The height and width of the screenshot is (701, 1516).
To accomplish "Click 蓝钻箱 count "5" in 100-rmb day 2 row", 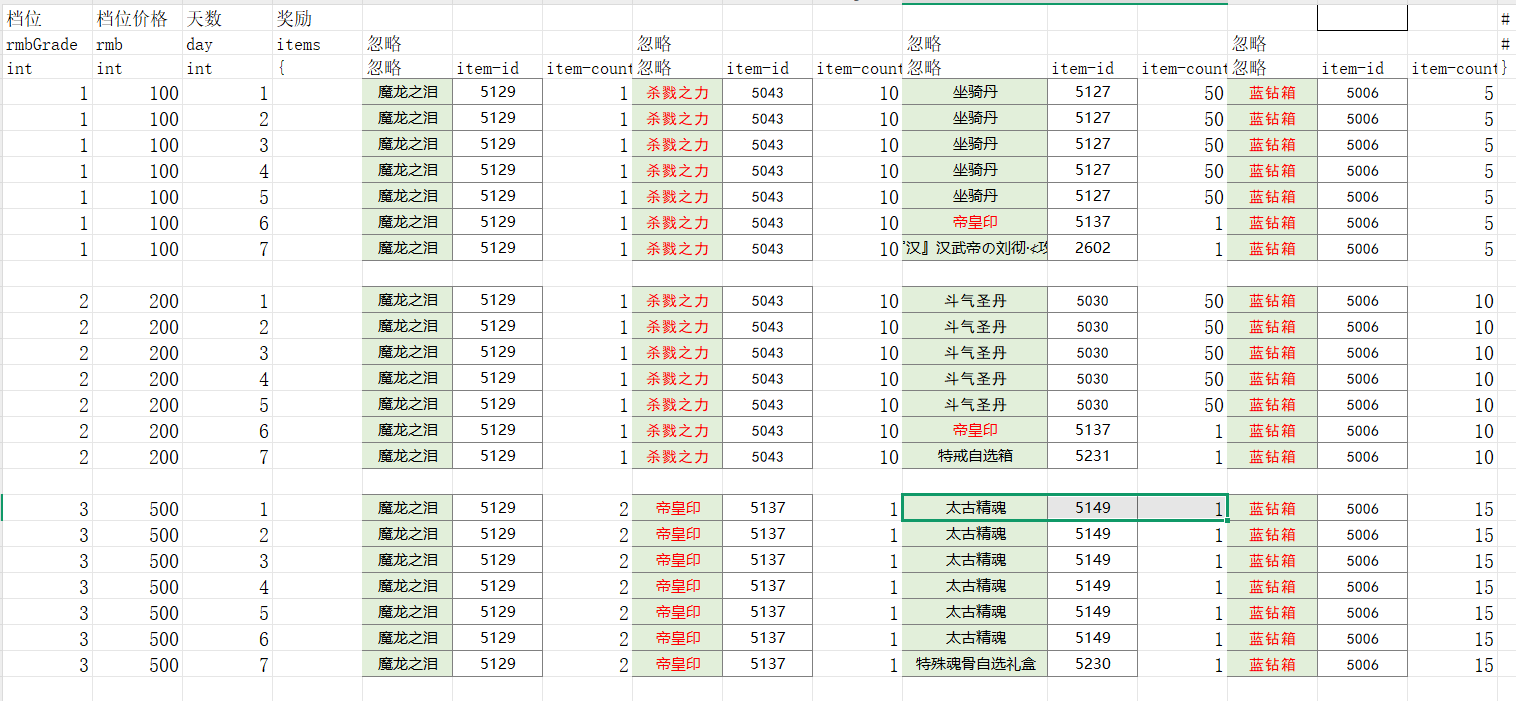I will click(x=1452, y=118).
